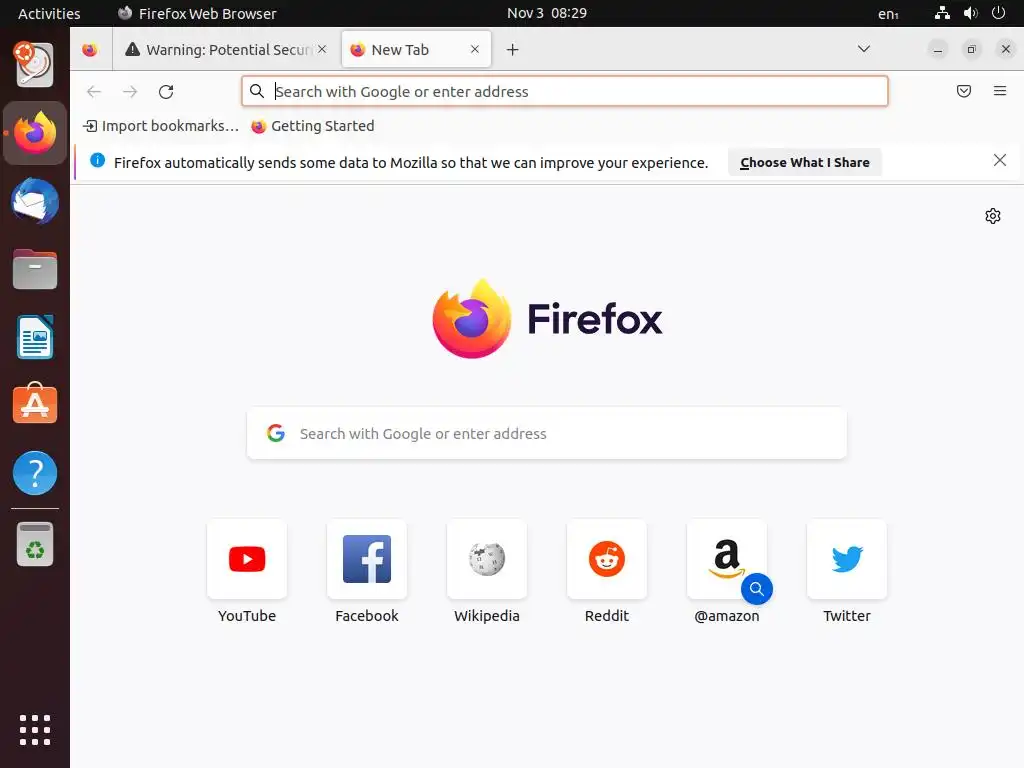Focus the URL address bar
The height and width of the screenshot is (768, 1024).
coord(565,91)
